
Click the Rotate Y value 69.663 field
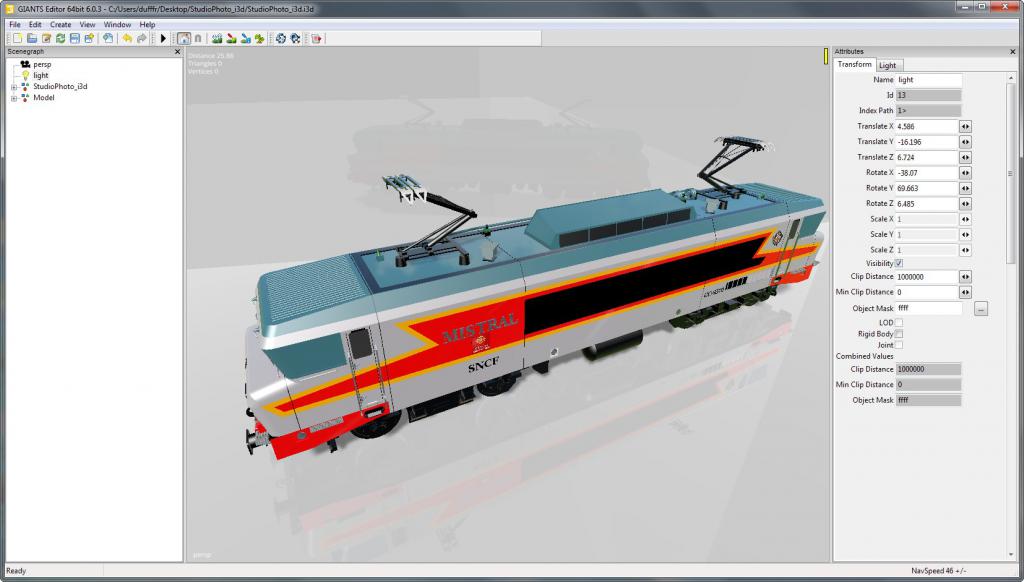coord(927,188)
